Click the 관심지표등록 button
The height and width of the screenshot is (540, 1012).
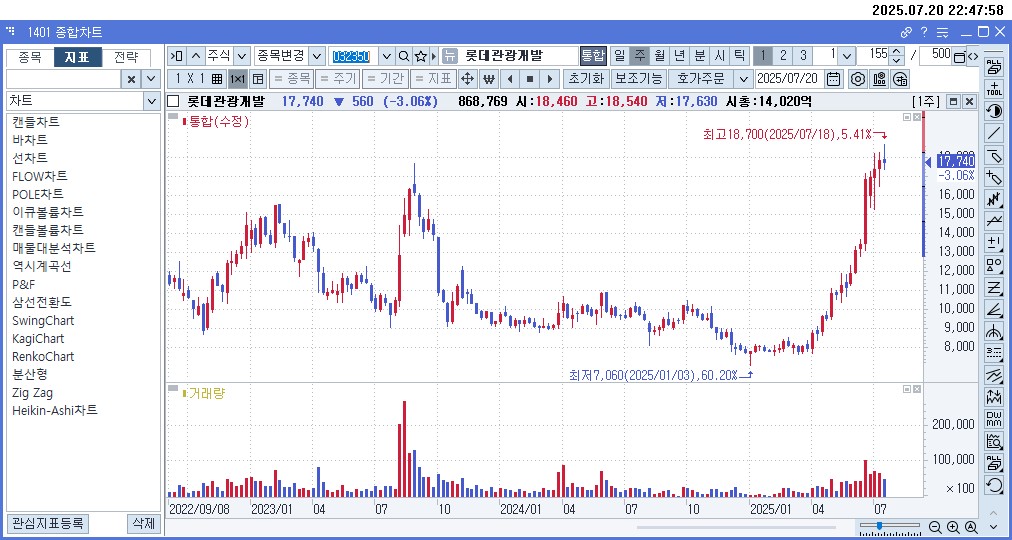[48, 523]
